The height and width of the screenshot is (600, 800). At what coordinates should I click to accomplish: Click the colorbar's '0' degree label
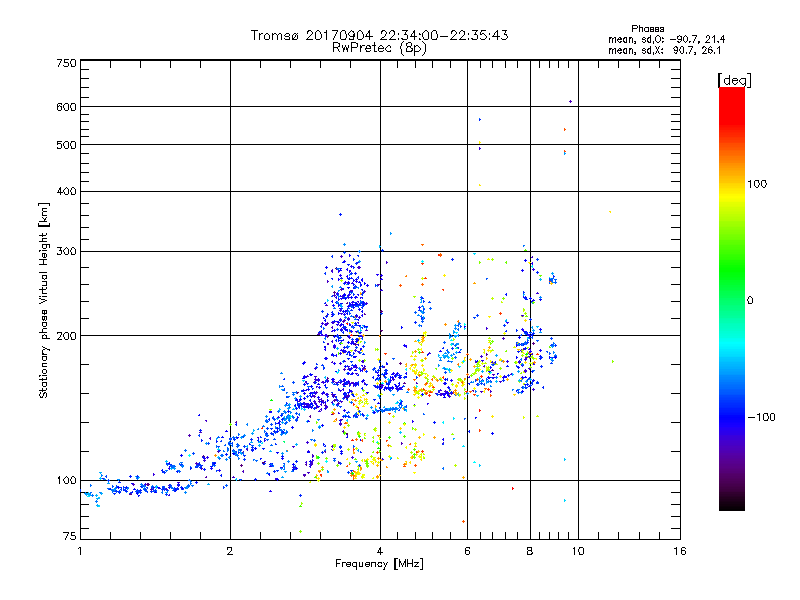tap(750, 301)
